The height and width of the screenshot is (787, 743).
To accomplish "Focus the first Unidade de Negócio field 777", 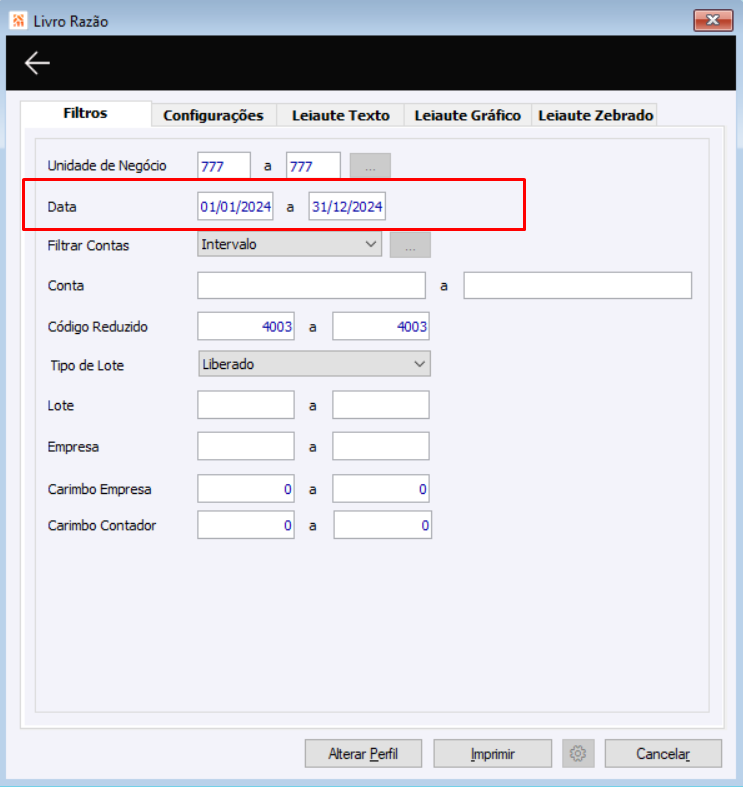I will pyautogui.click(x=224, y=165).
